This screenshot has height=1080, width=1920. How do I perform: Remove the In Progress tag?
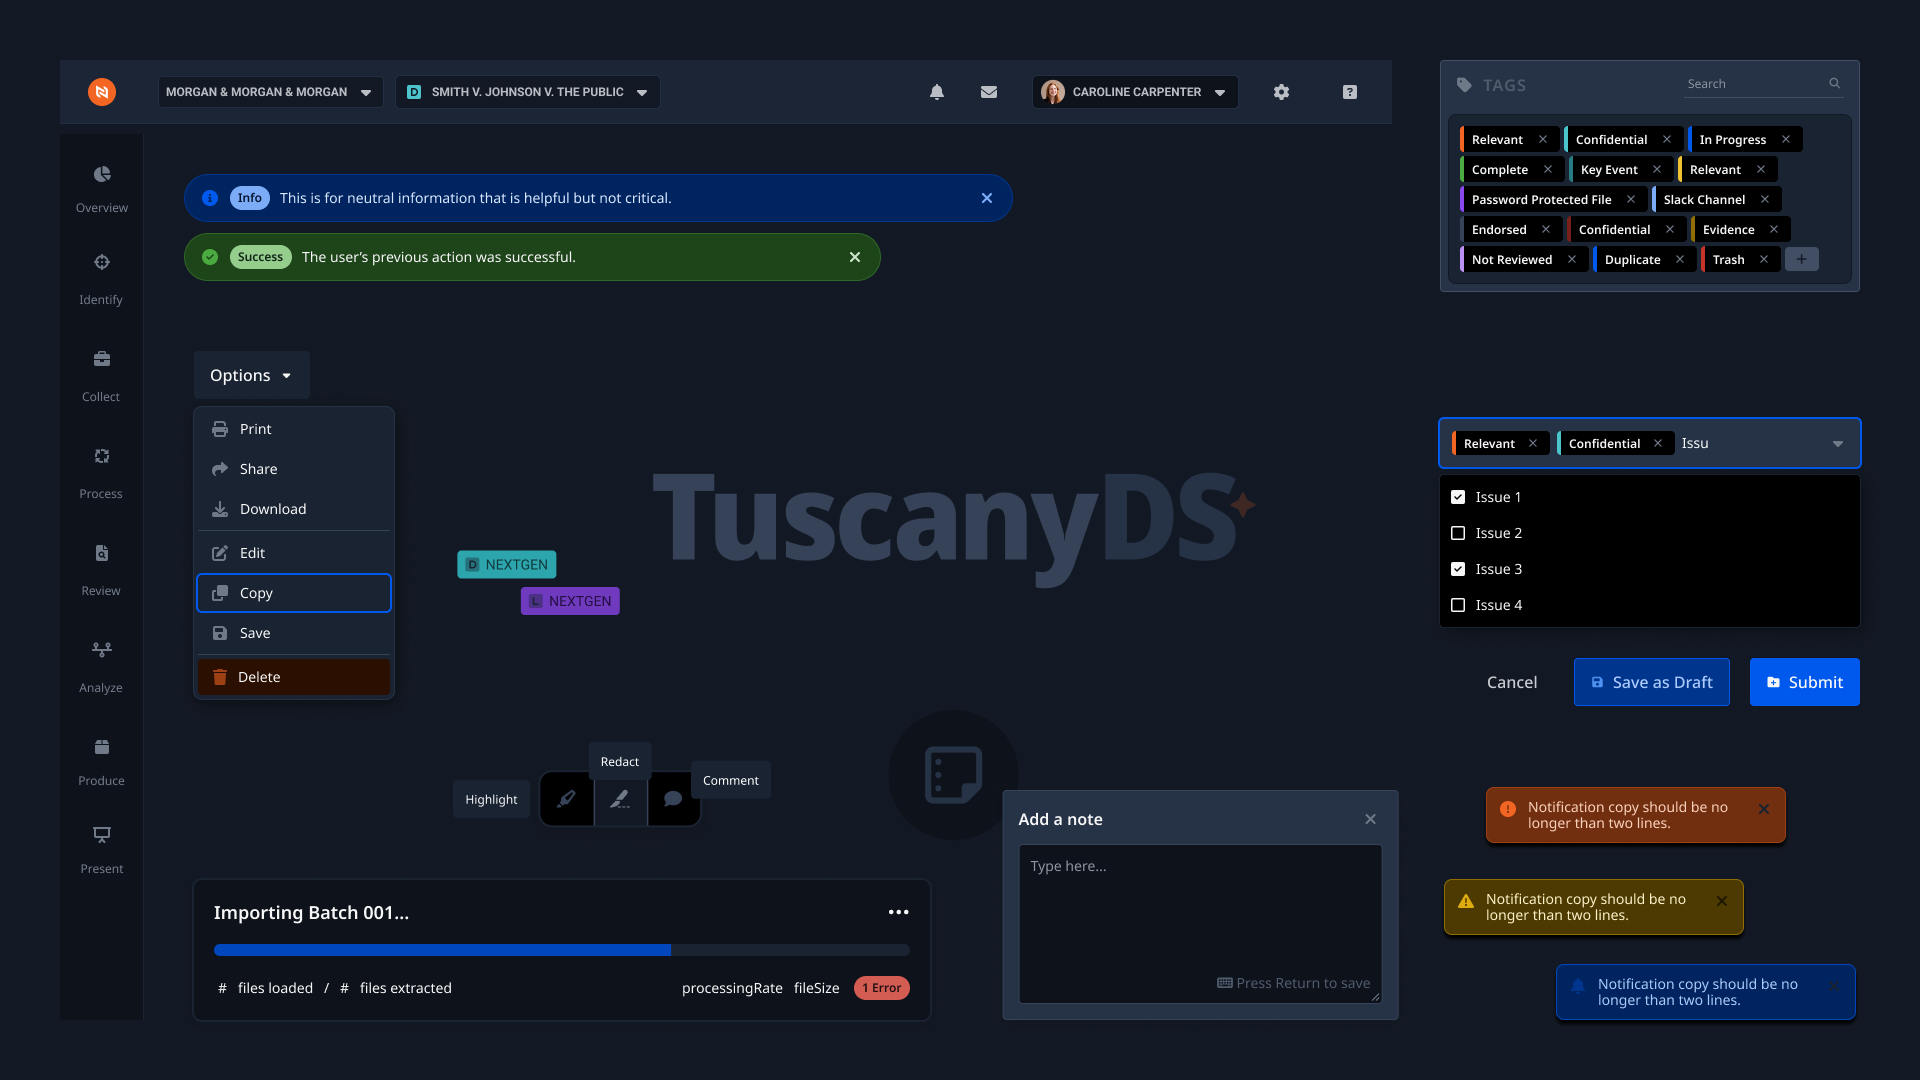pos(1786,139)
